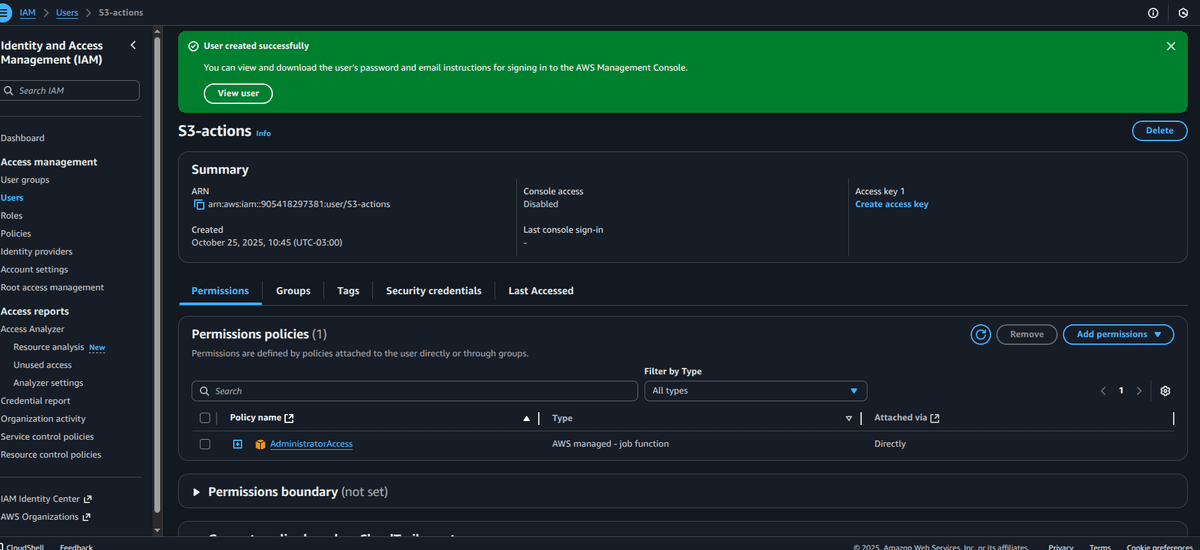Check the AdministratorAccess policy checkbox
Viewport: 1200px width, 550px height.
tap(205, 444)
